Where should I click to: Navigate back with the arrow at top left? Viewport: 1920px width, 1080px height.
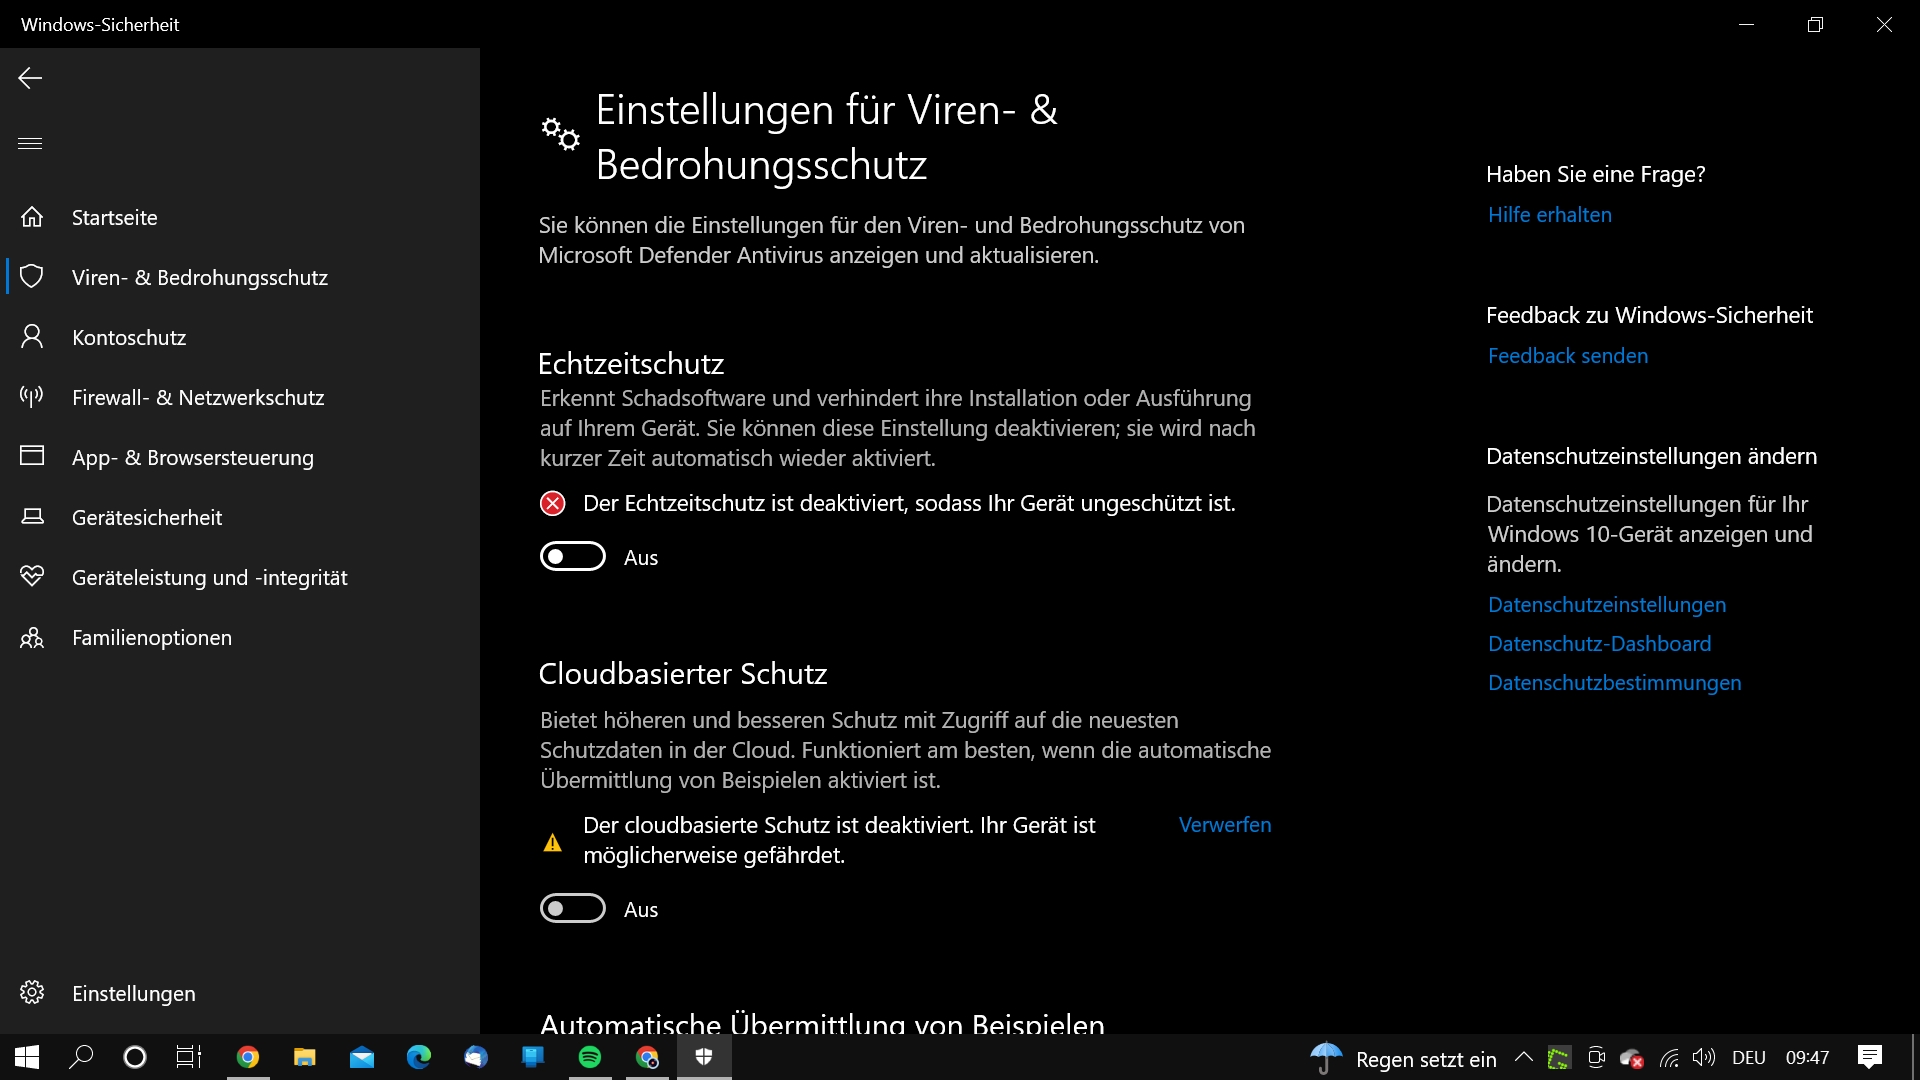coord(30,78)
